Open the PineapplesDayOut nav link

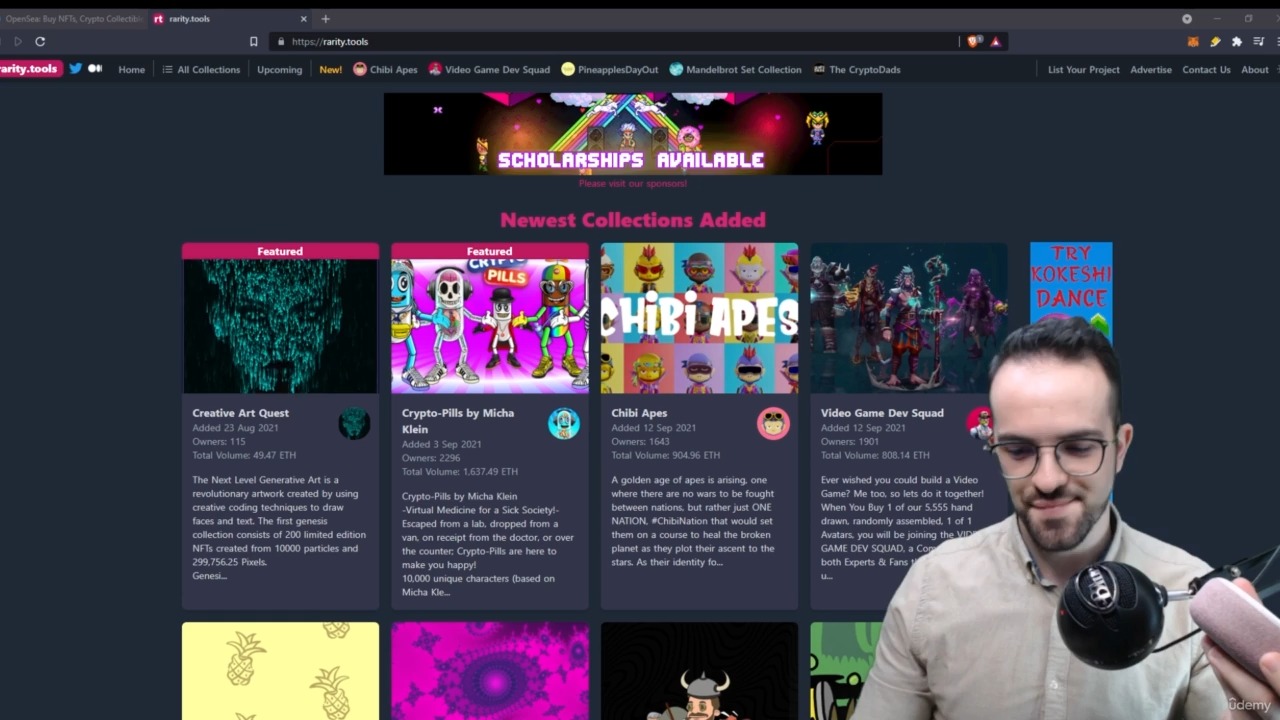click(618, 70)
